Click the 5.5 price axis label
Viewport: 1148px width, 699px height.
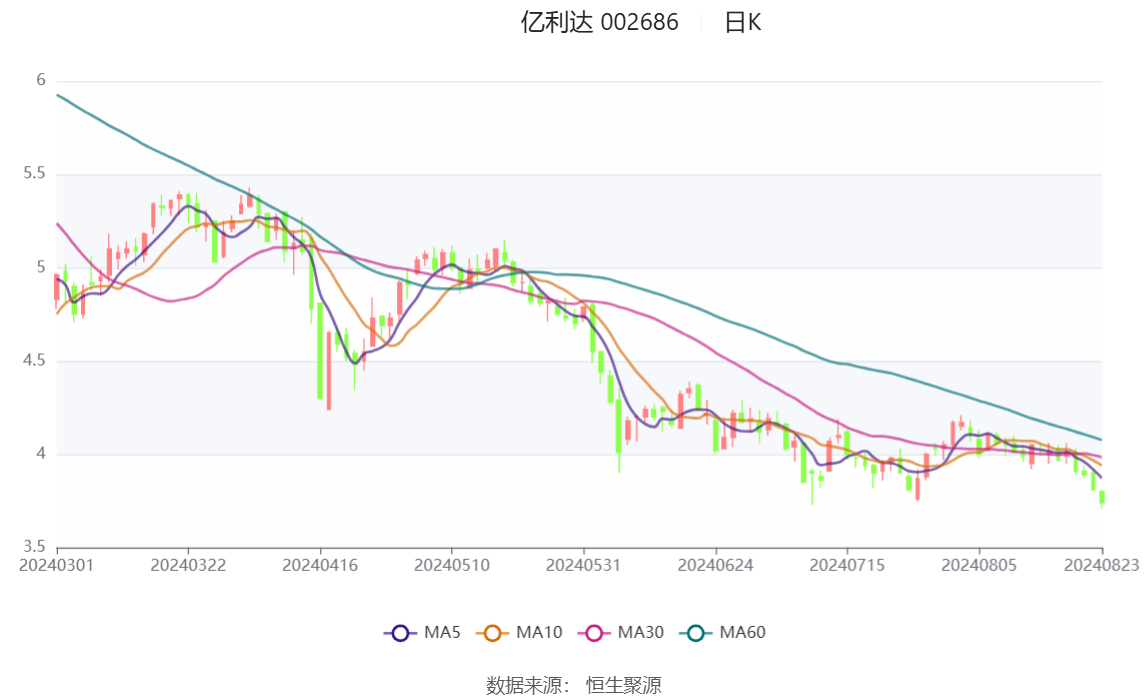coord(34,173)
